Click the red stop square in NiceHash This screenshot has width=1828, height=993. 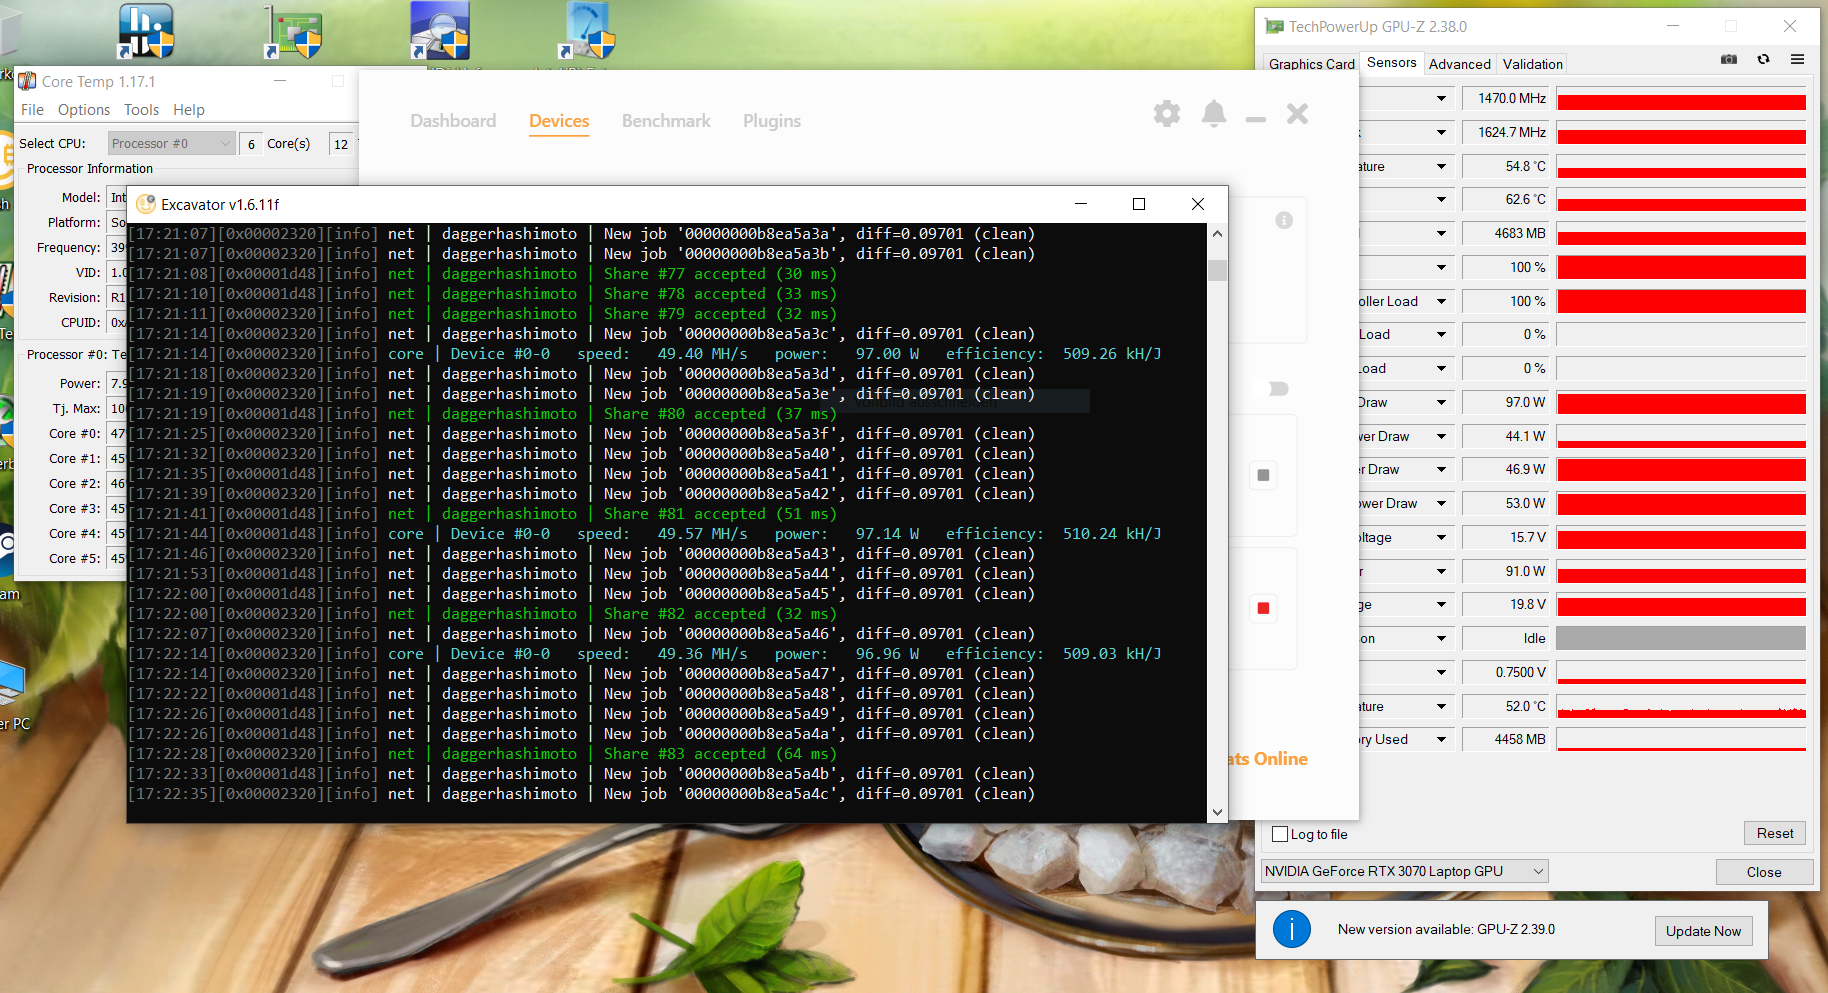tap(1263, 608)
